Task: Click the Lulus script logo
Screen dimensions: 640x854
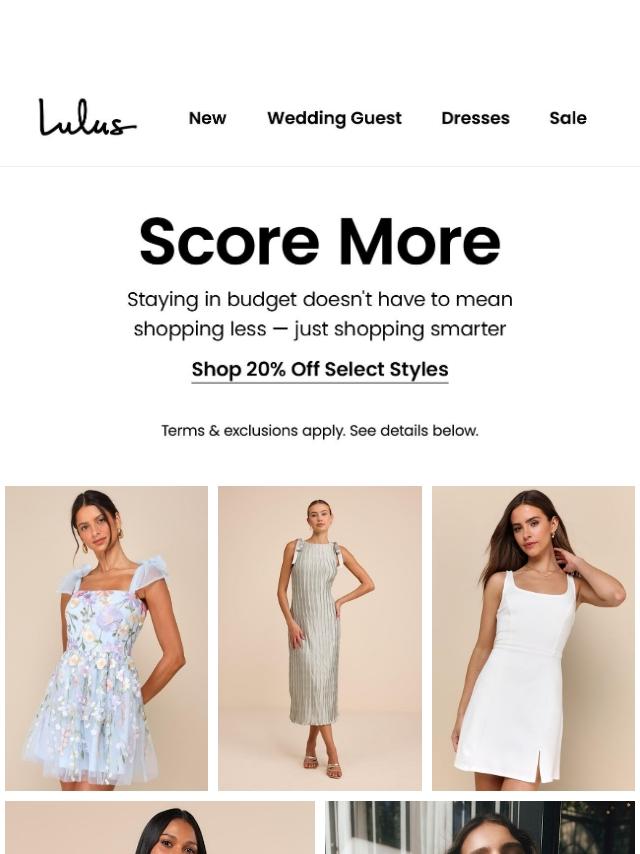Action: (87, 117)
